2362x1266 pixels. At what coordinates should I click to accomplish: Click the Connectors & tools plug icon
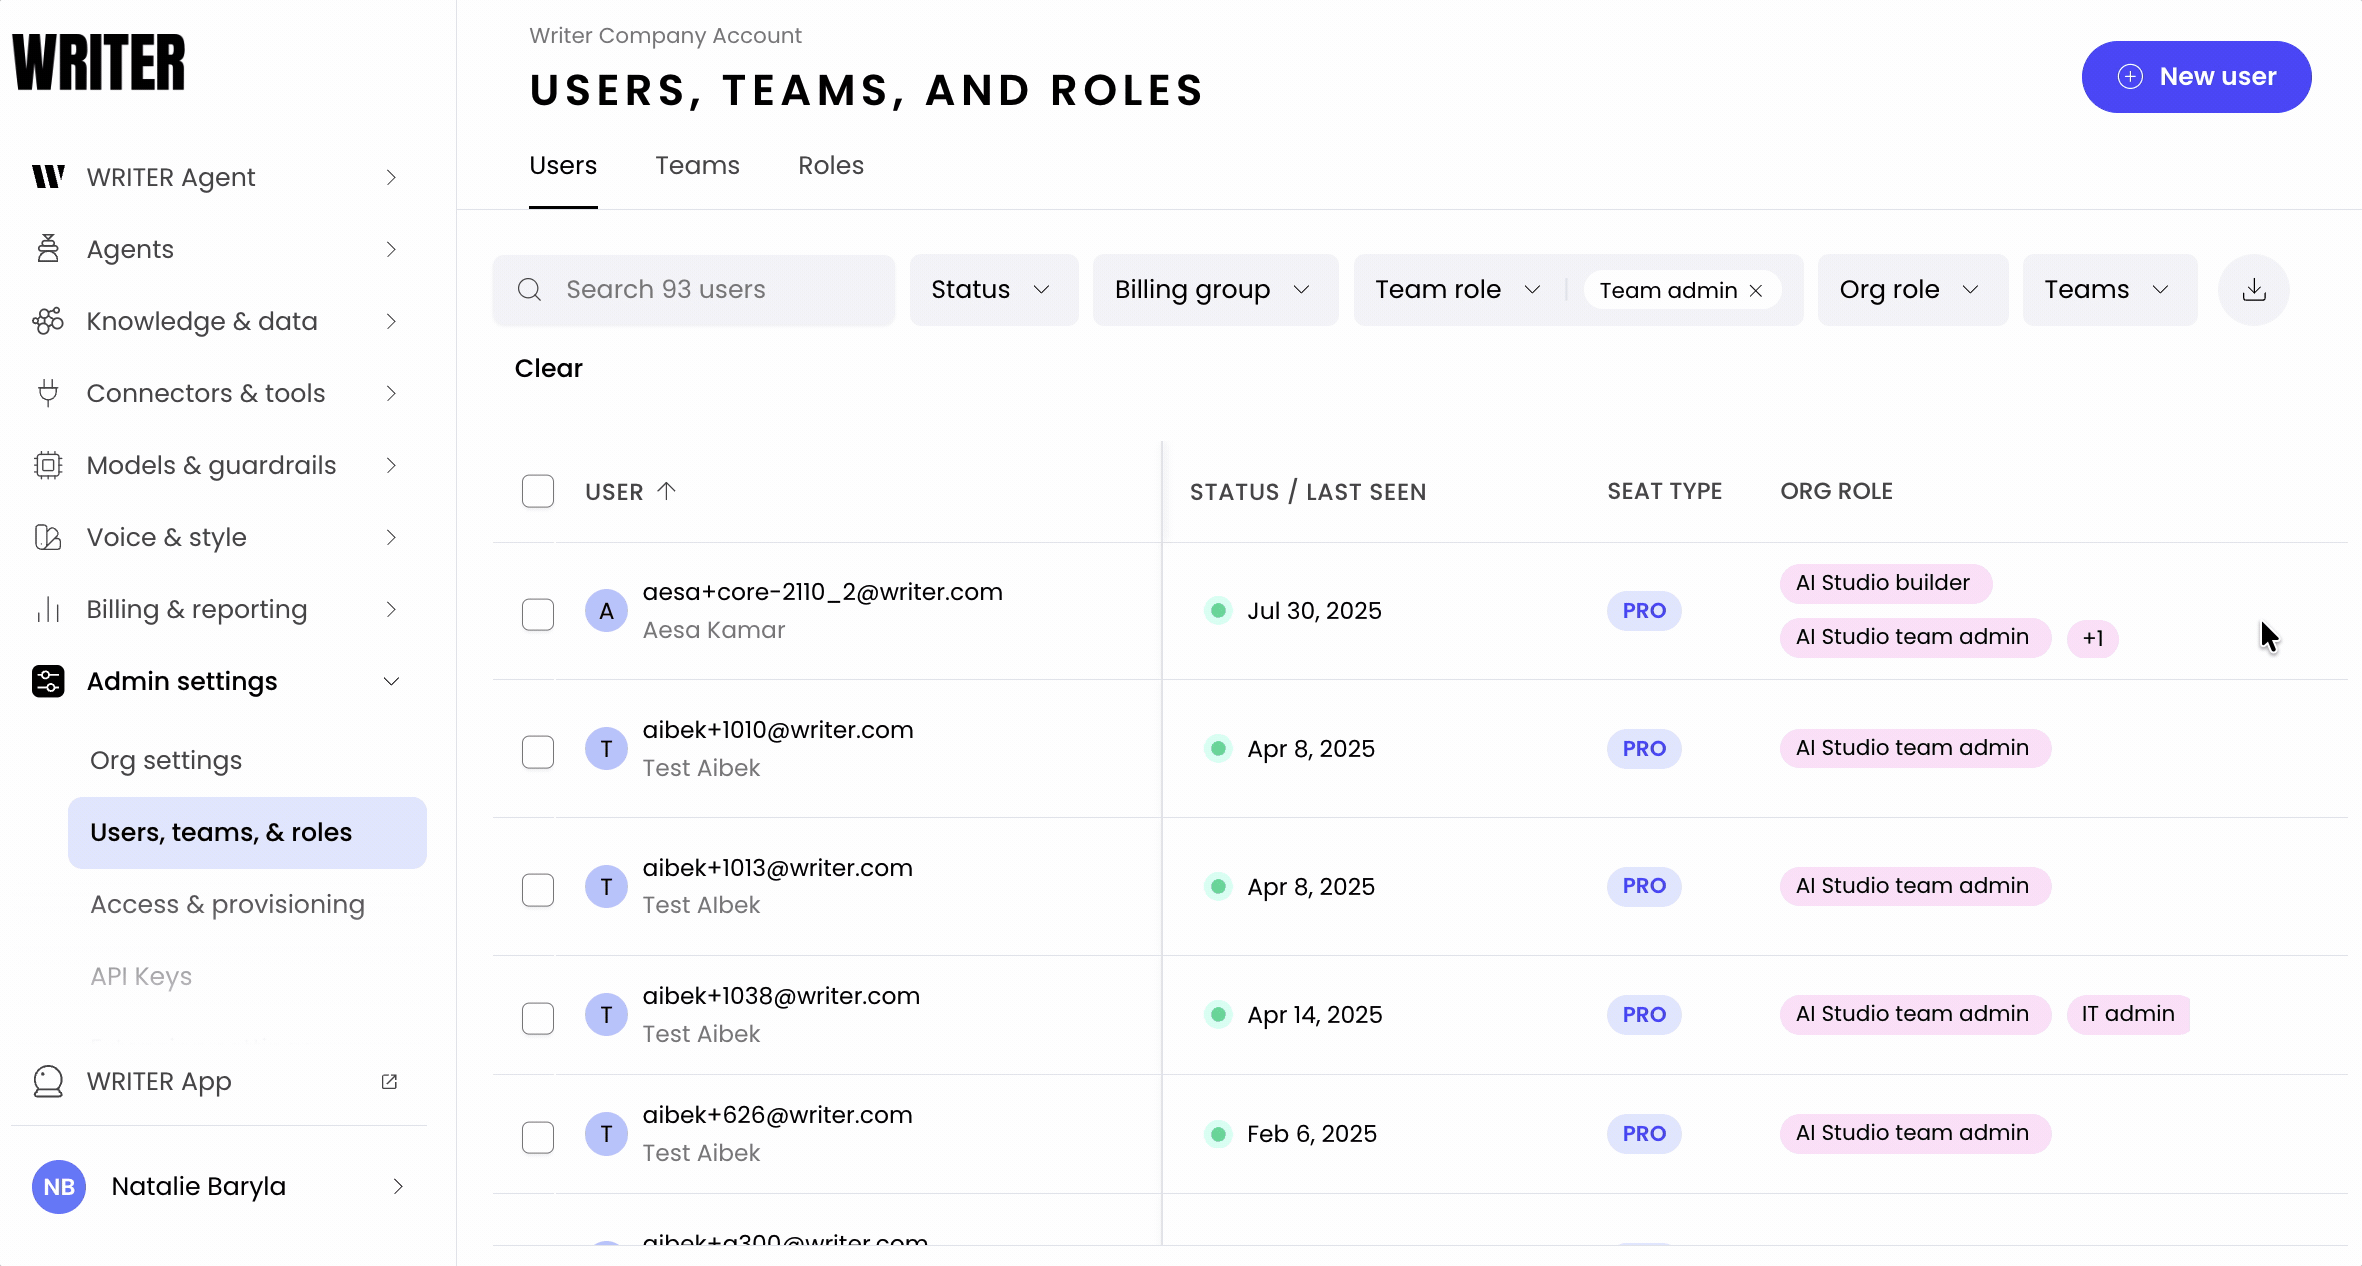tap(48, 393)
